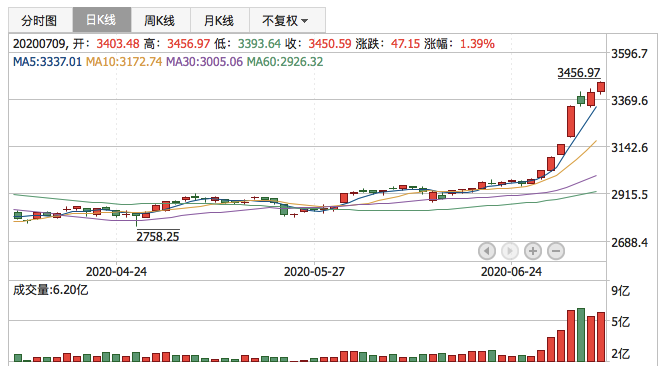Click the 涨幅 1.39% value
The width and height of the screenshot is (663, 375).
[477, 44]
